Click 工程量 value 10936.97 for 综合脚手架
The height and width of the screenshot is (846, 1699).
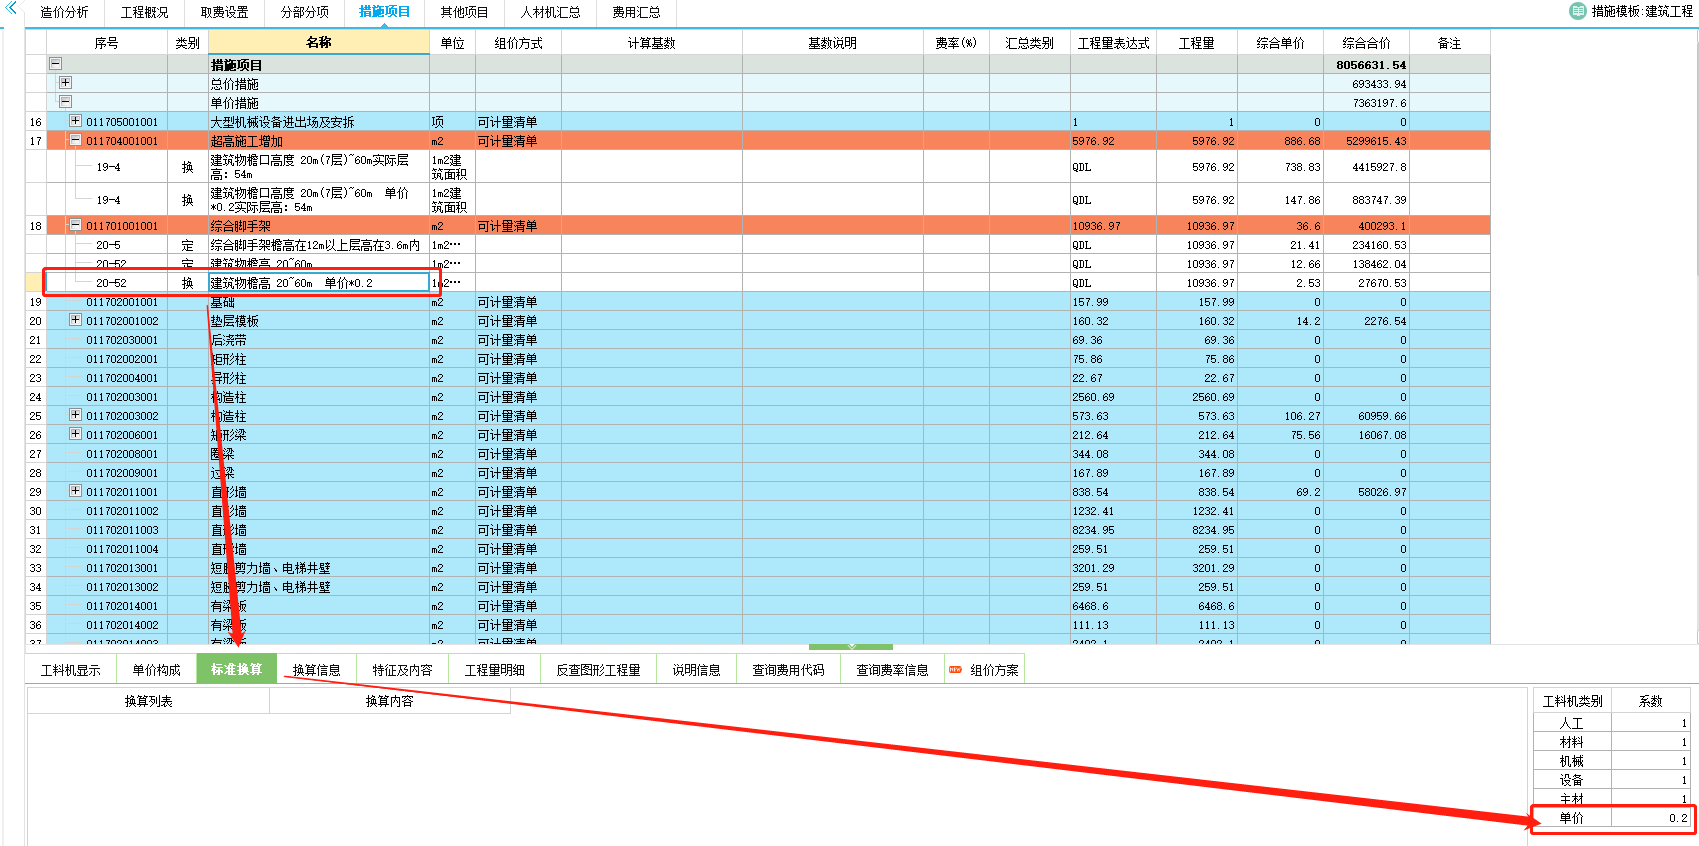[1210, 226]
